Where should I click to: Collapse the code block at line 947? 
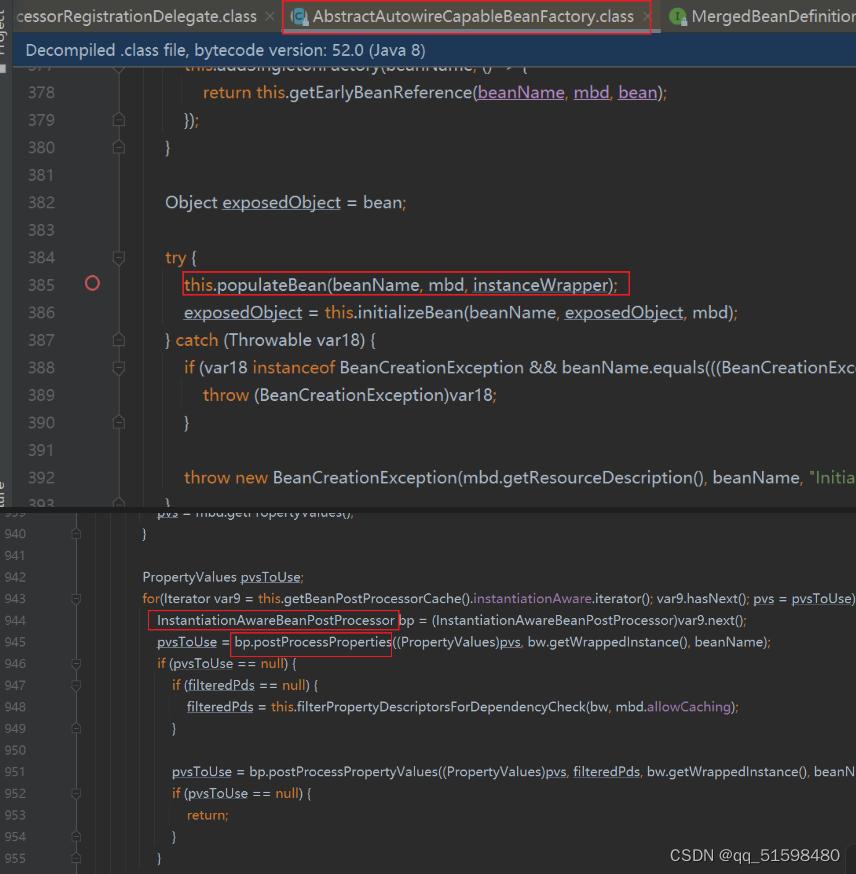[75, 685]
